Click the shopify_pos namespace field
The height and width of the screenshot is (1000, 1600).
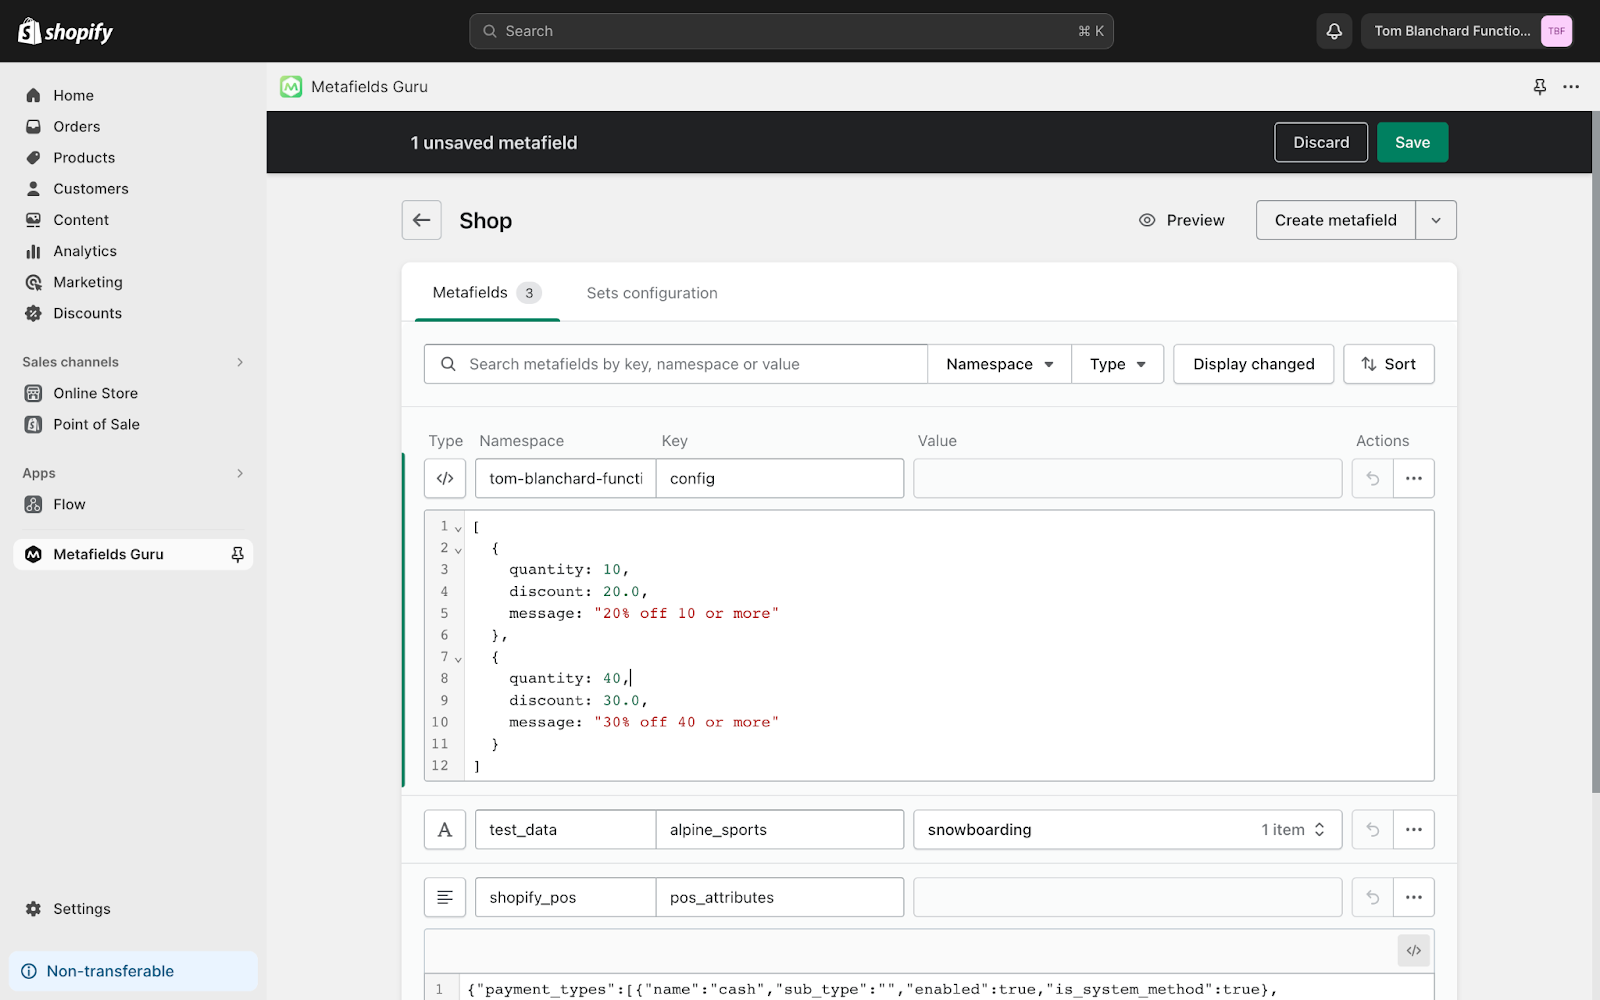565,897
